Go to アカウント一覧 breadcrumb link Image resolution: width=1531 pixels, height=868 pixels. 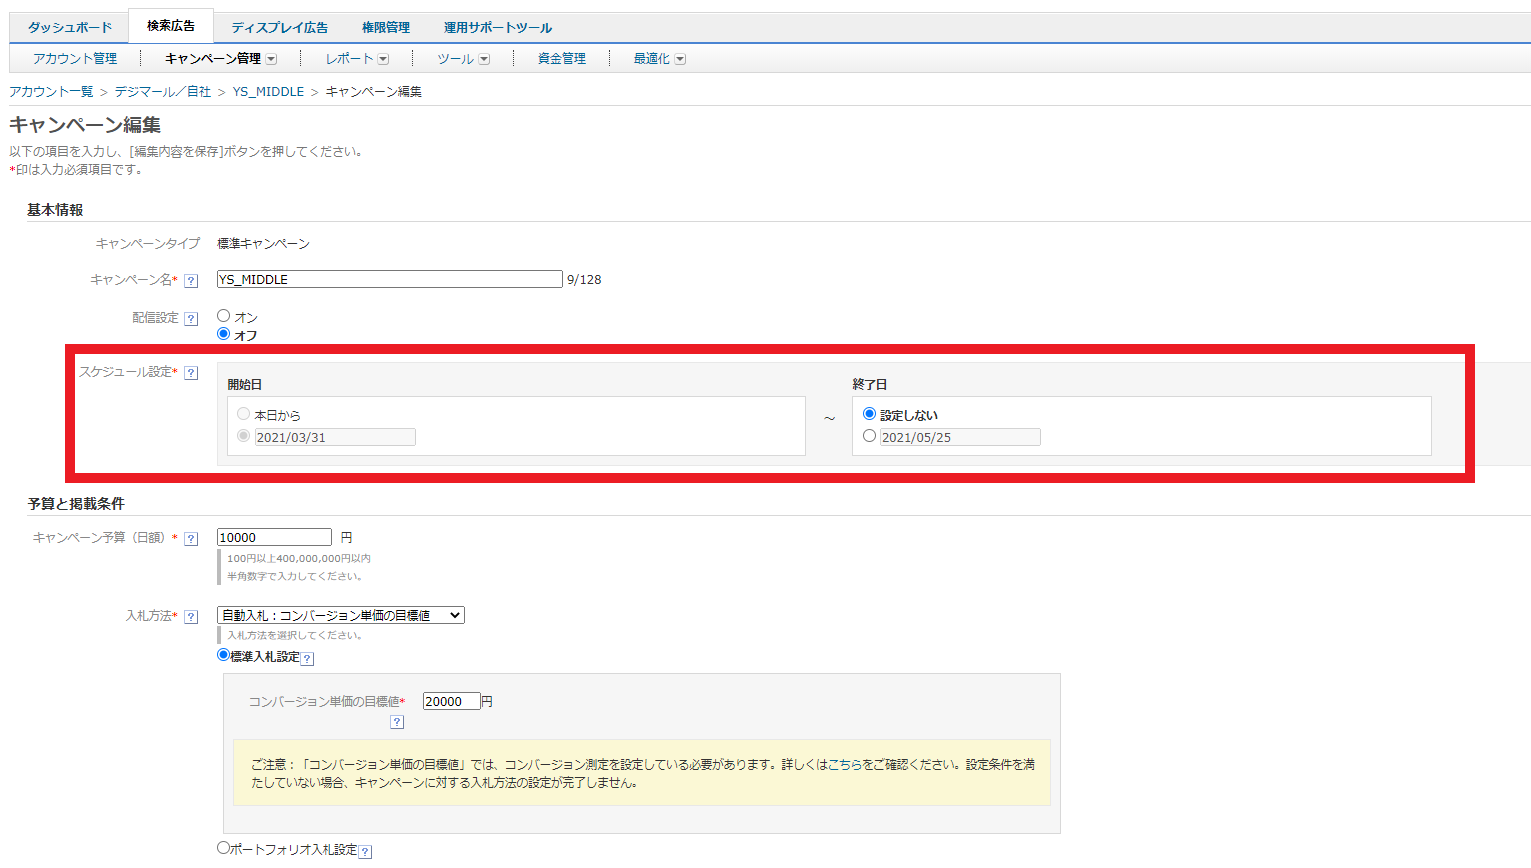tap(51, 91)
